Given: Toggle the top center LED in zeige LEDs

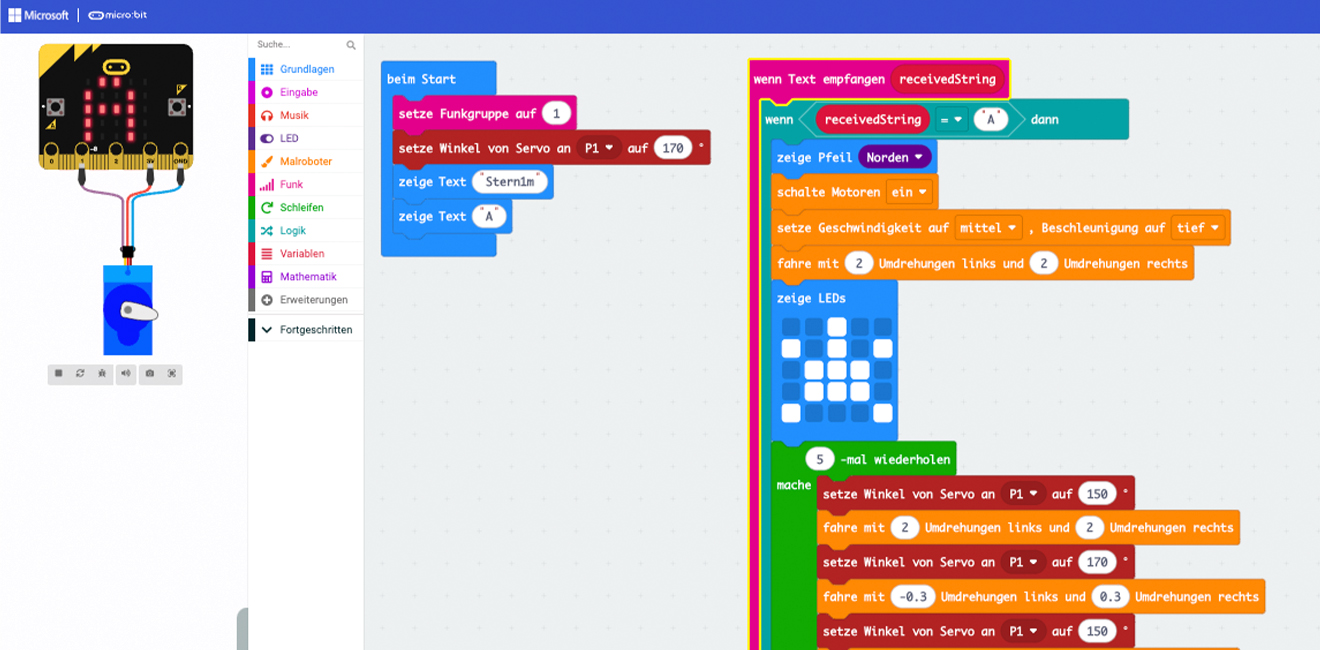Looking at the screenshot, I should [x=837, y=327].
